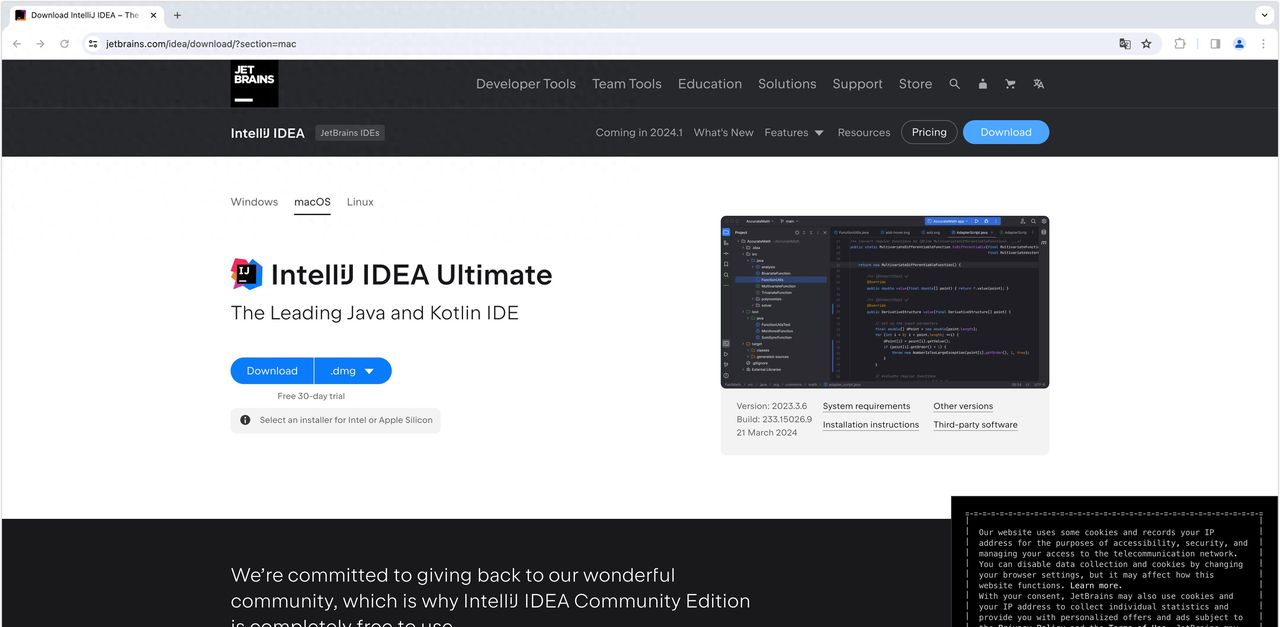
Task: Expand the Features dropdown menu
Action: point(794,132)
